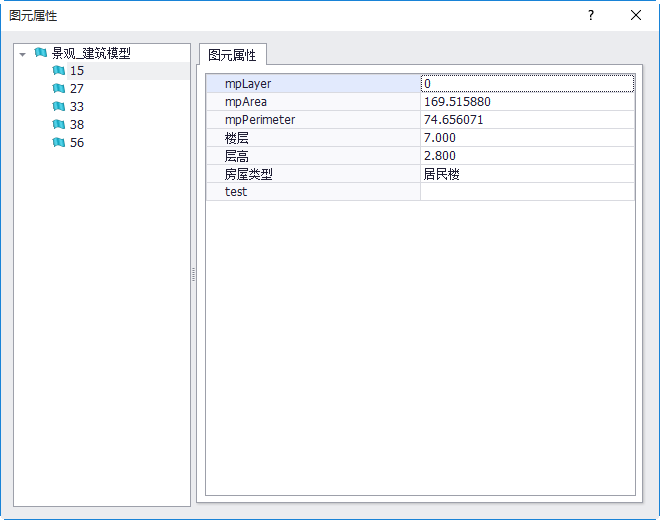Click the feature icon next to item 33
Screen dimensions: 660x520
coord(58,107)
